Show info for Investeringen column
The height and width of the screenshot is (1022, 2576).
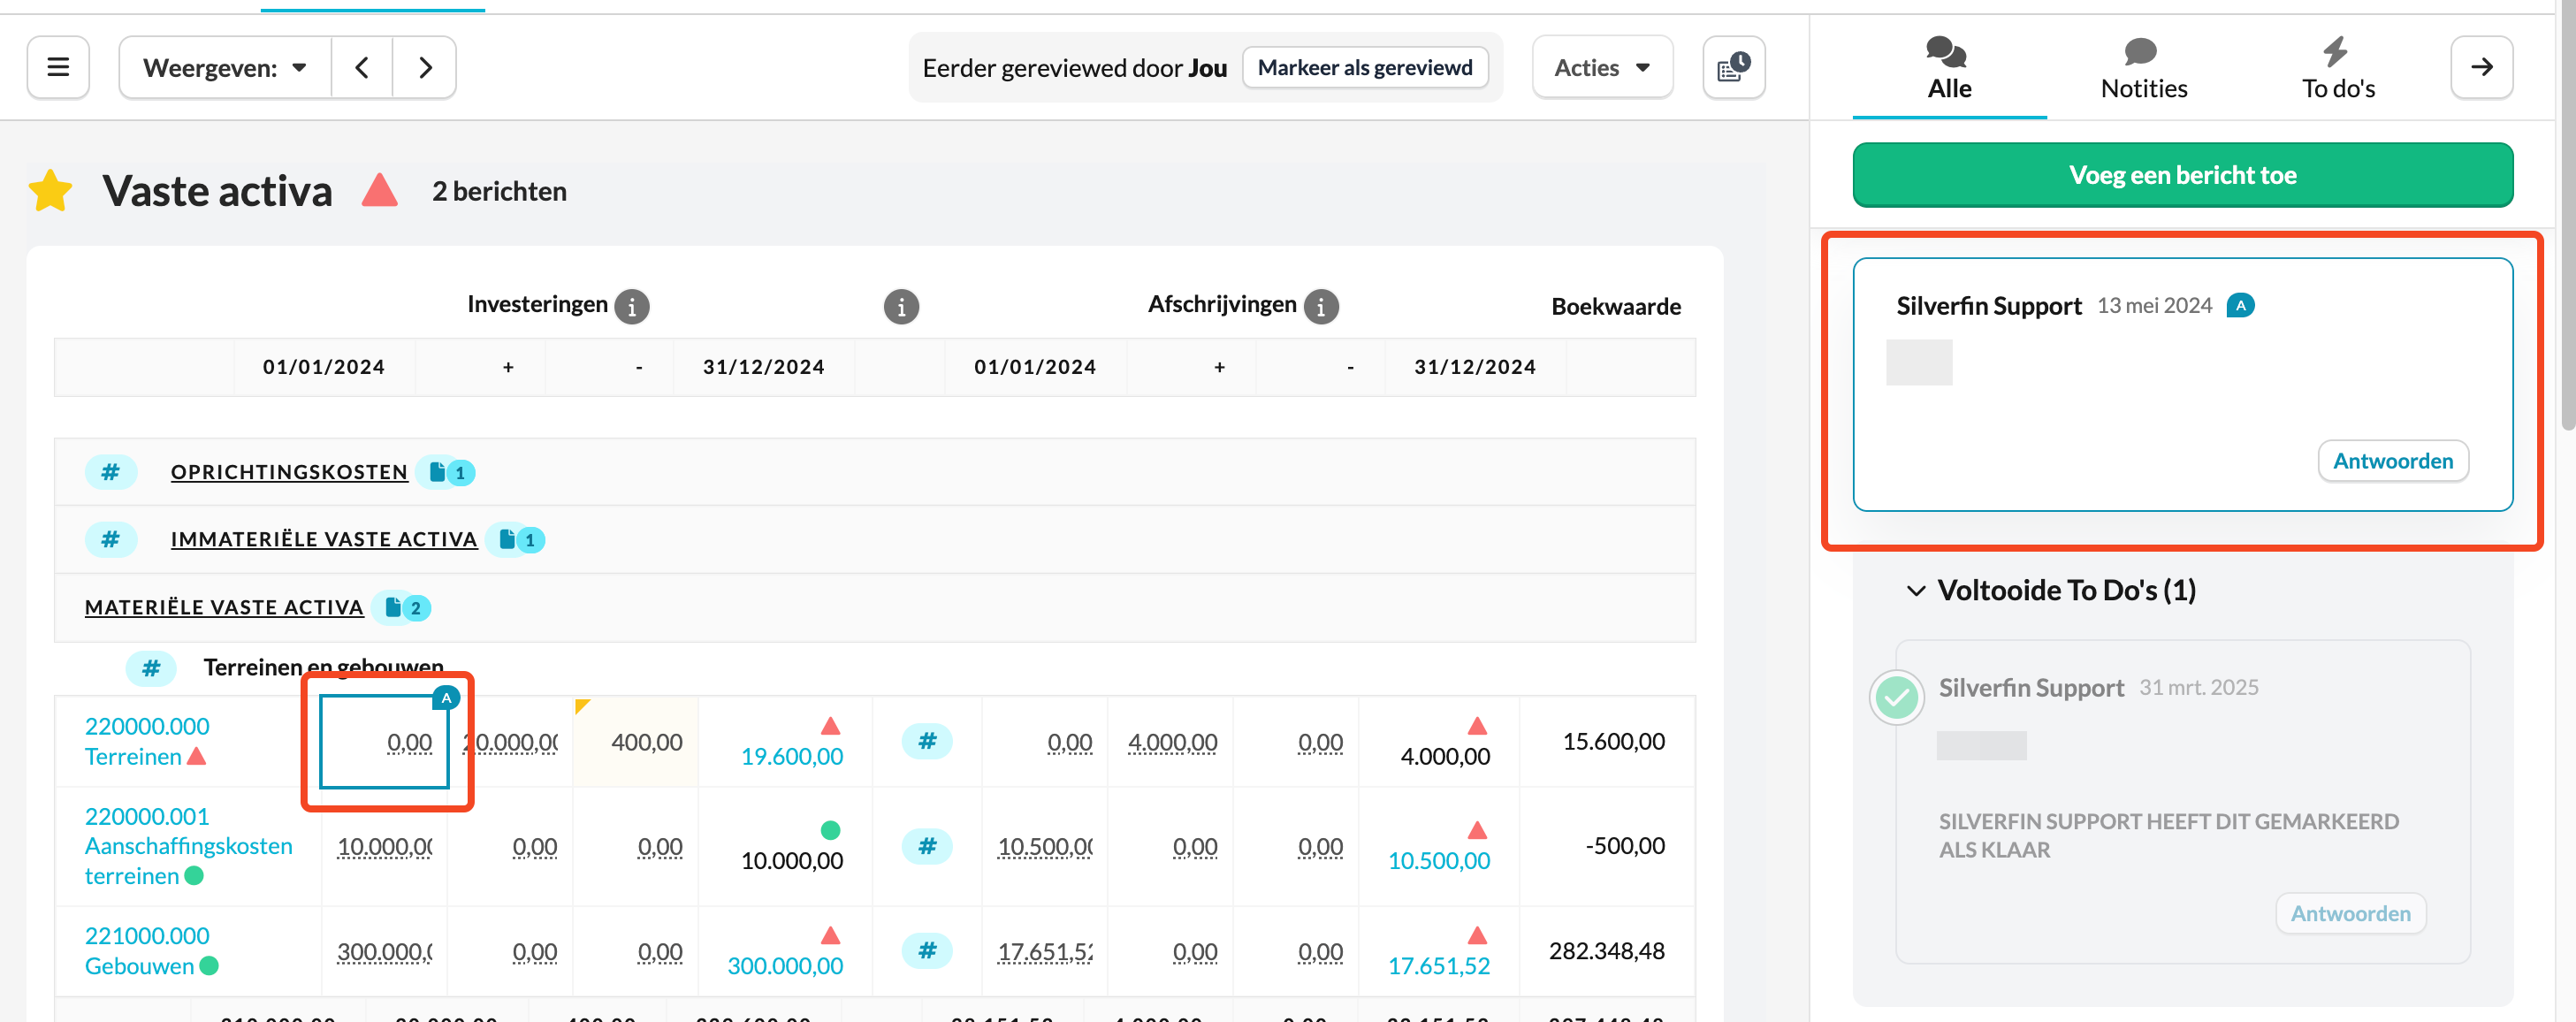(631, 306)
